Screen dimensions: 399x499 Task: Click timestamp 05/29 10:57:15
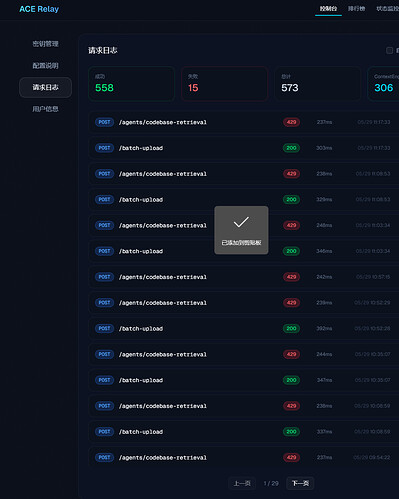click(373, 277)
